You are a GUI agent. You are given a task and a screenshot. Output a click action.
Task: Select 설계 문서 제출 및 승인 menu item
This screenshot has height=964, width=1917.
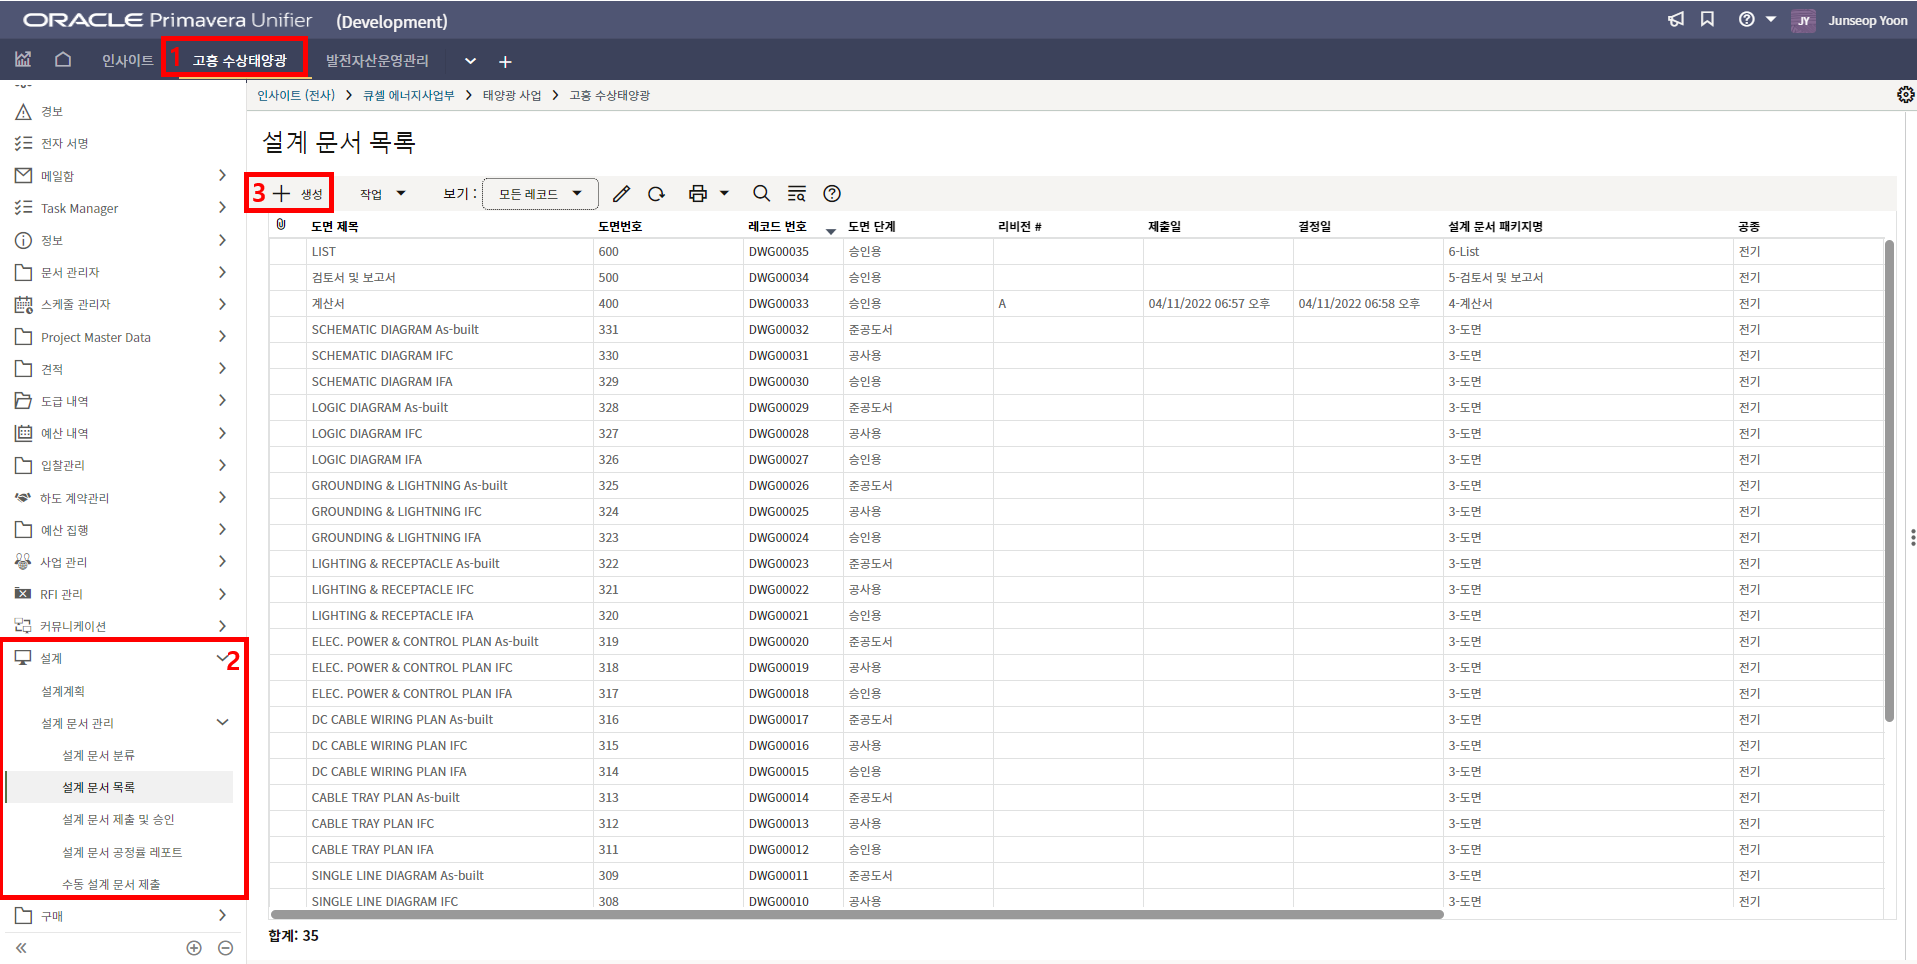click(x=118, y=820)
